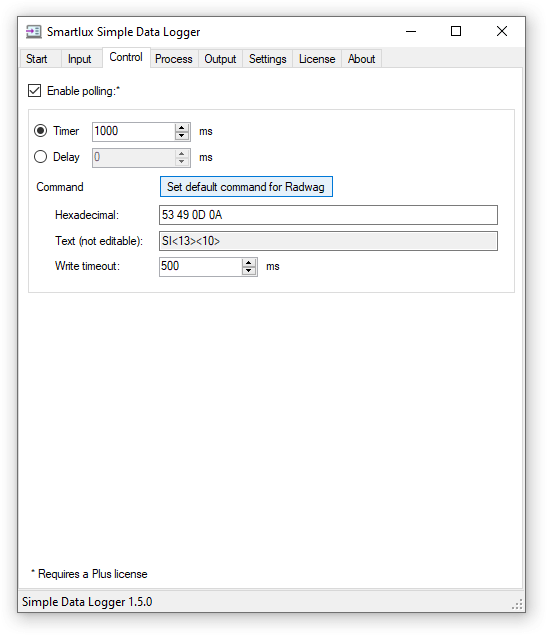The width and height of the screenshot is (547, 635).
Task: Open the Input tab
Action: click(x=79, y=59)
